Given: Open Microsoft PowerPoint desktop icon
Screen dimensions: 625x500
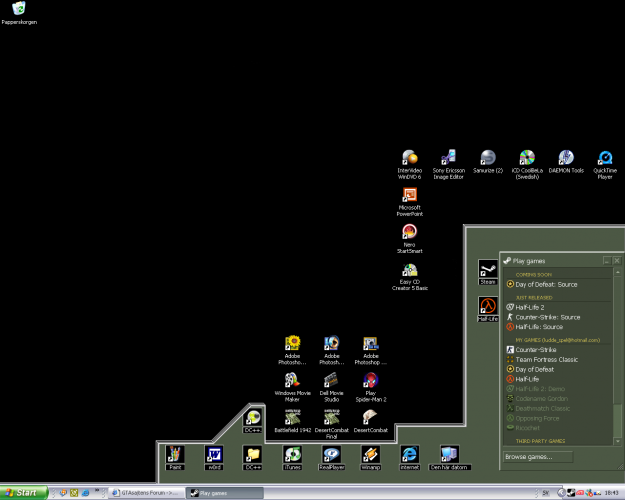Looking at the screenshot, I should pyautogui.click(x=409, y=195).
